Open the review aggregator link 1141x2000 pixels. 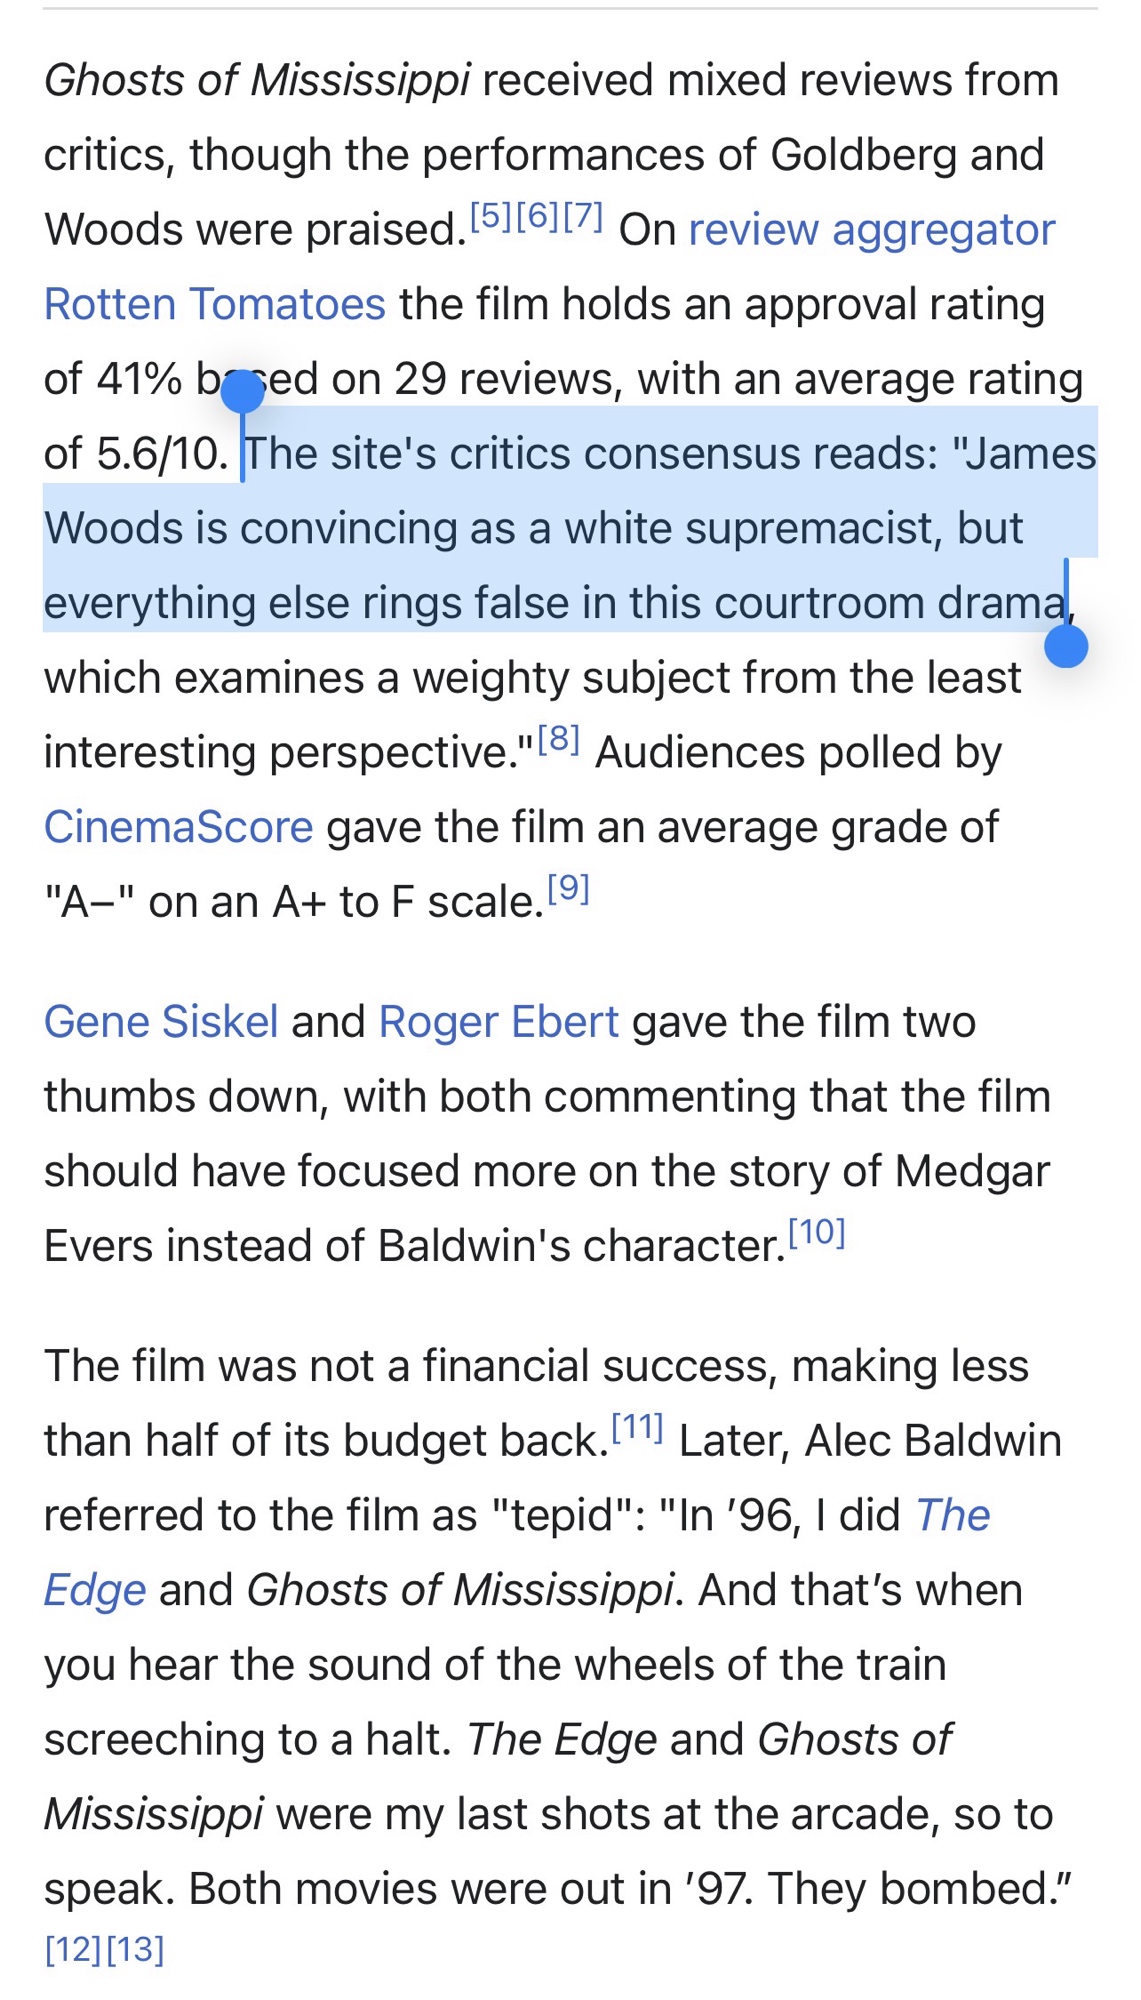click(871, 231)
